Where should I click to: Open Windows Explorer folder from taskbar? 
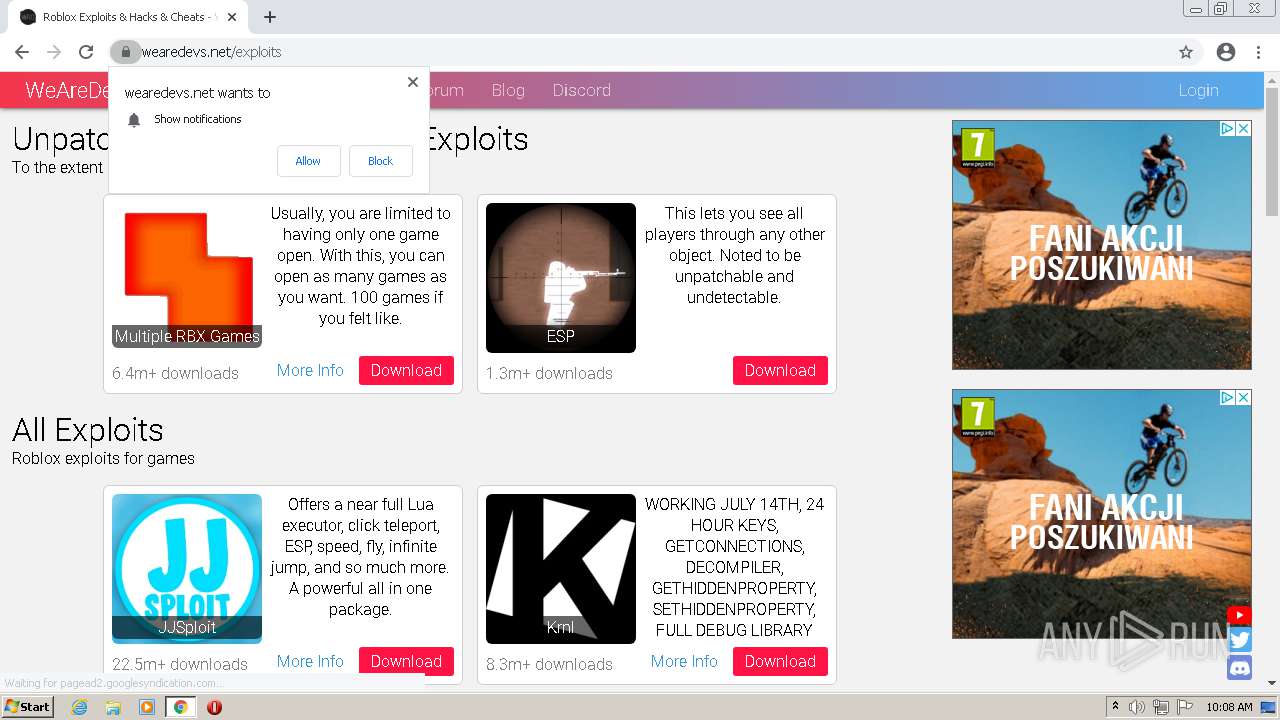coord(113,707)
